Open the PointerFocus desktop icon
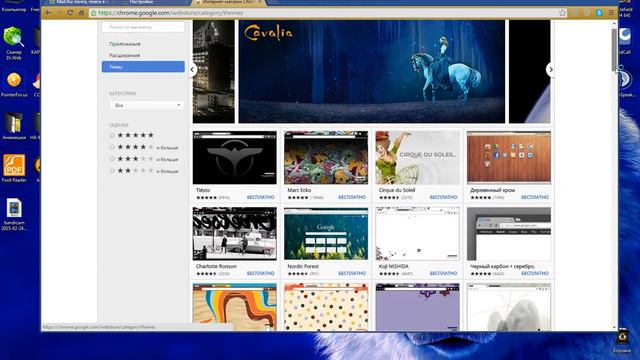The width and height of the screenshot is (640, 360). click(x=14, y=84)
